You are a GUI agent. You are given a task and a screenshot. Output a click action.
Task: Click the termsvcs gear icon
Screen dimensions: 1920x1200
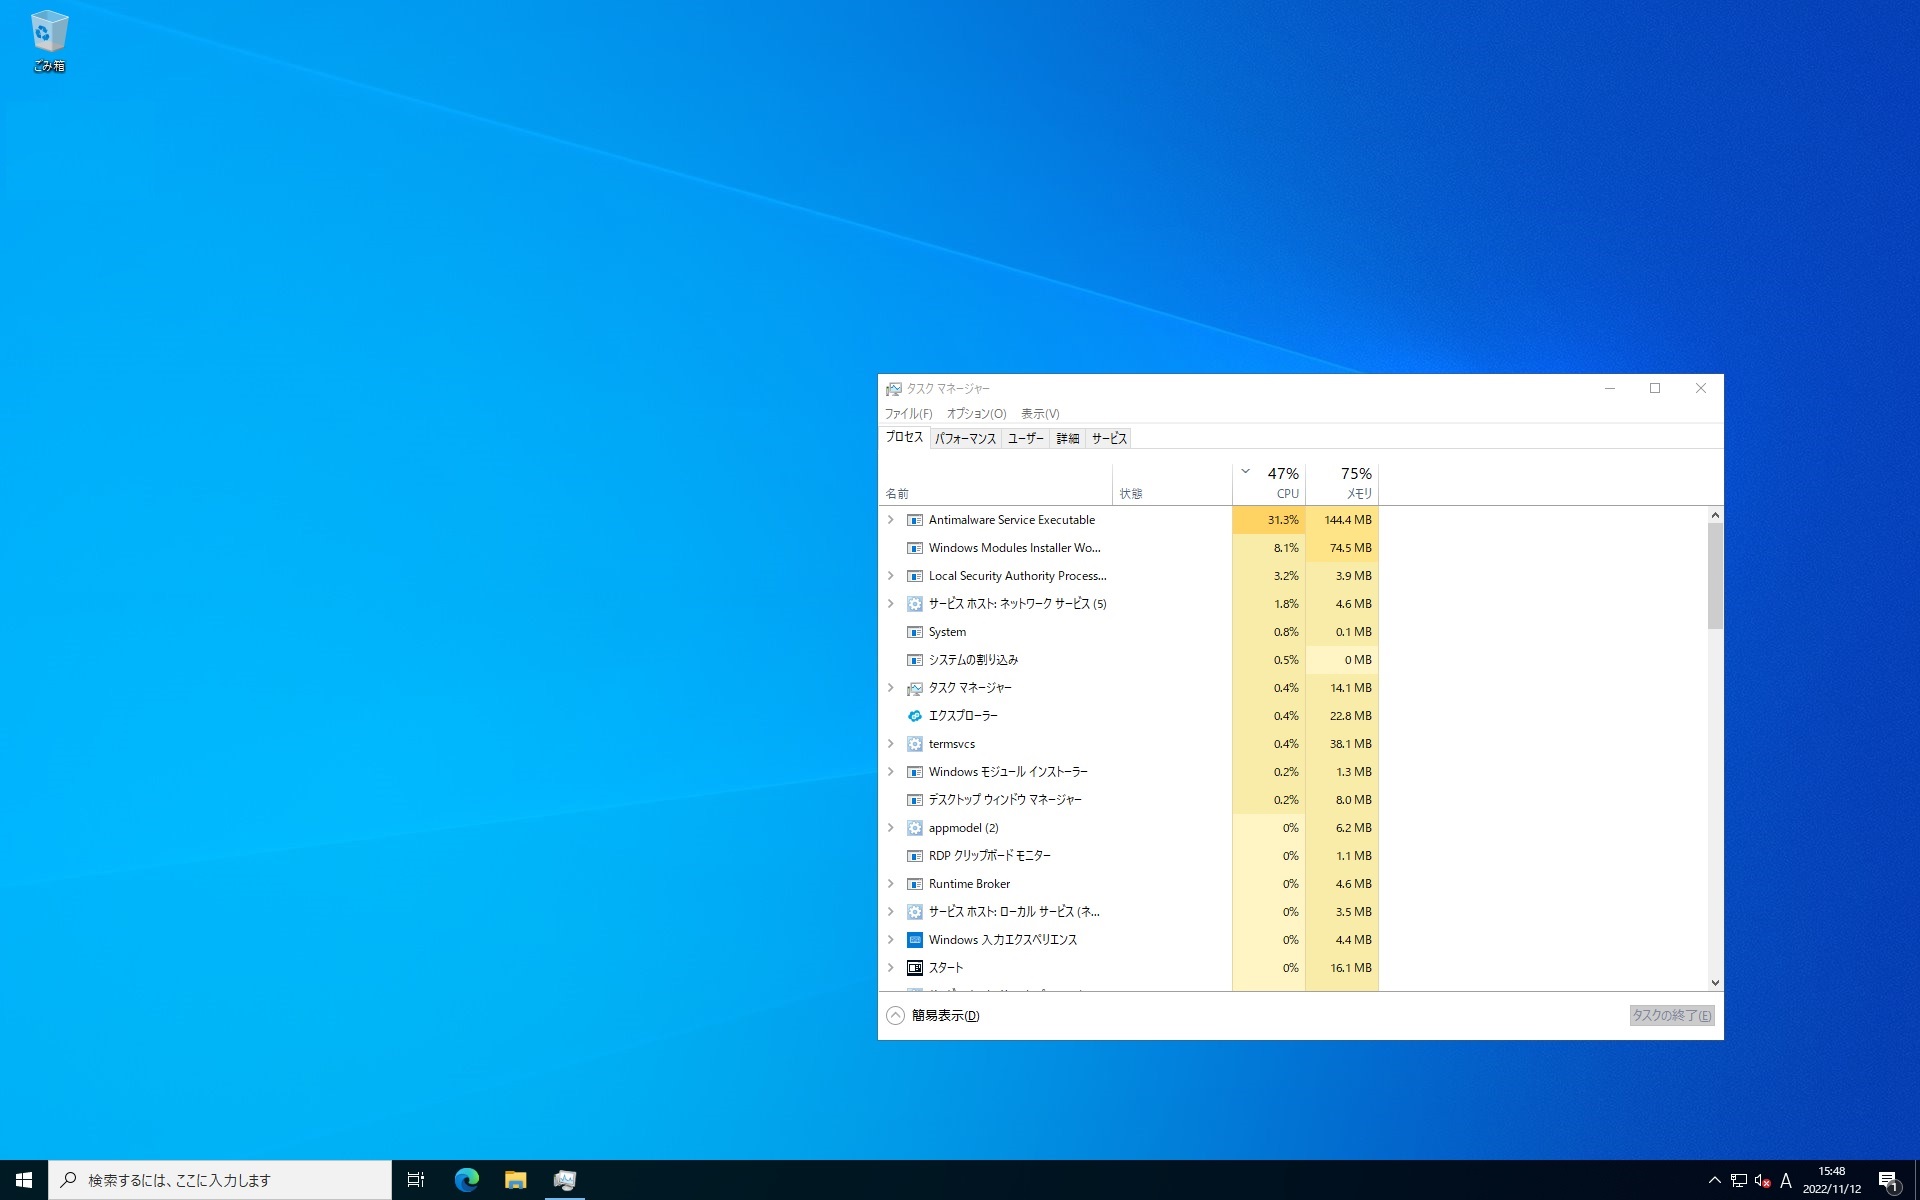914,744
